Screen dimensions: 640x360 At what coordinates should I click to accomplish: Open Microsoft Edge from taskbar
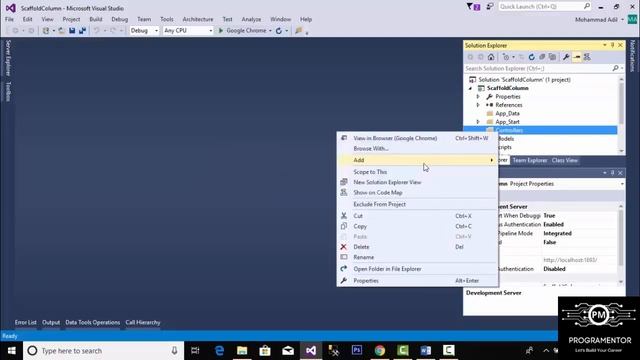click(219, 351)
